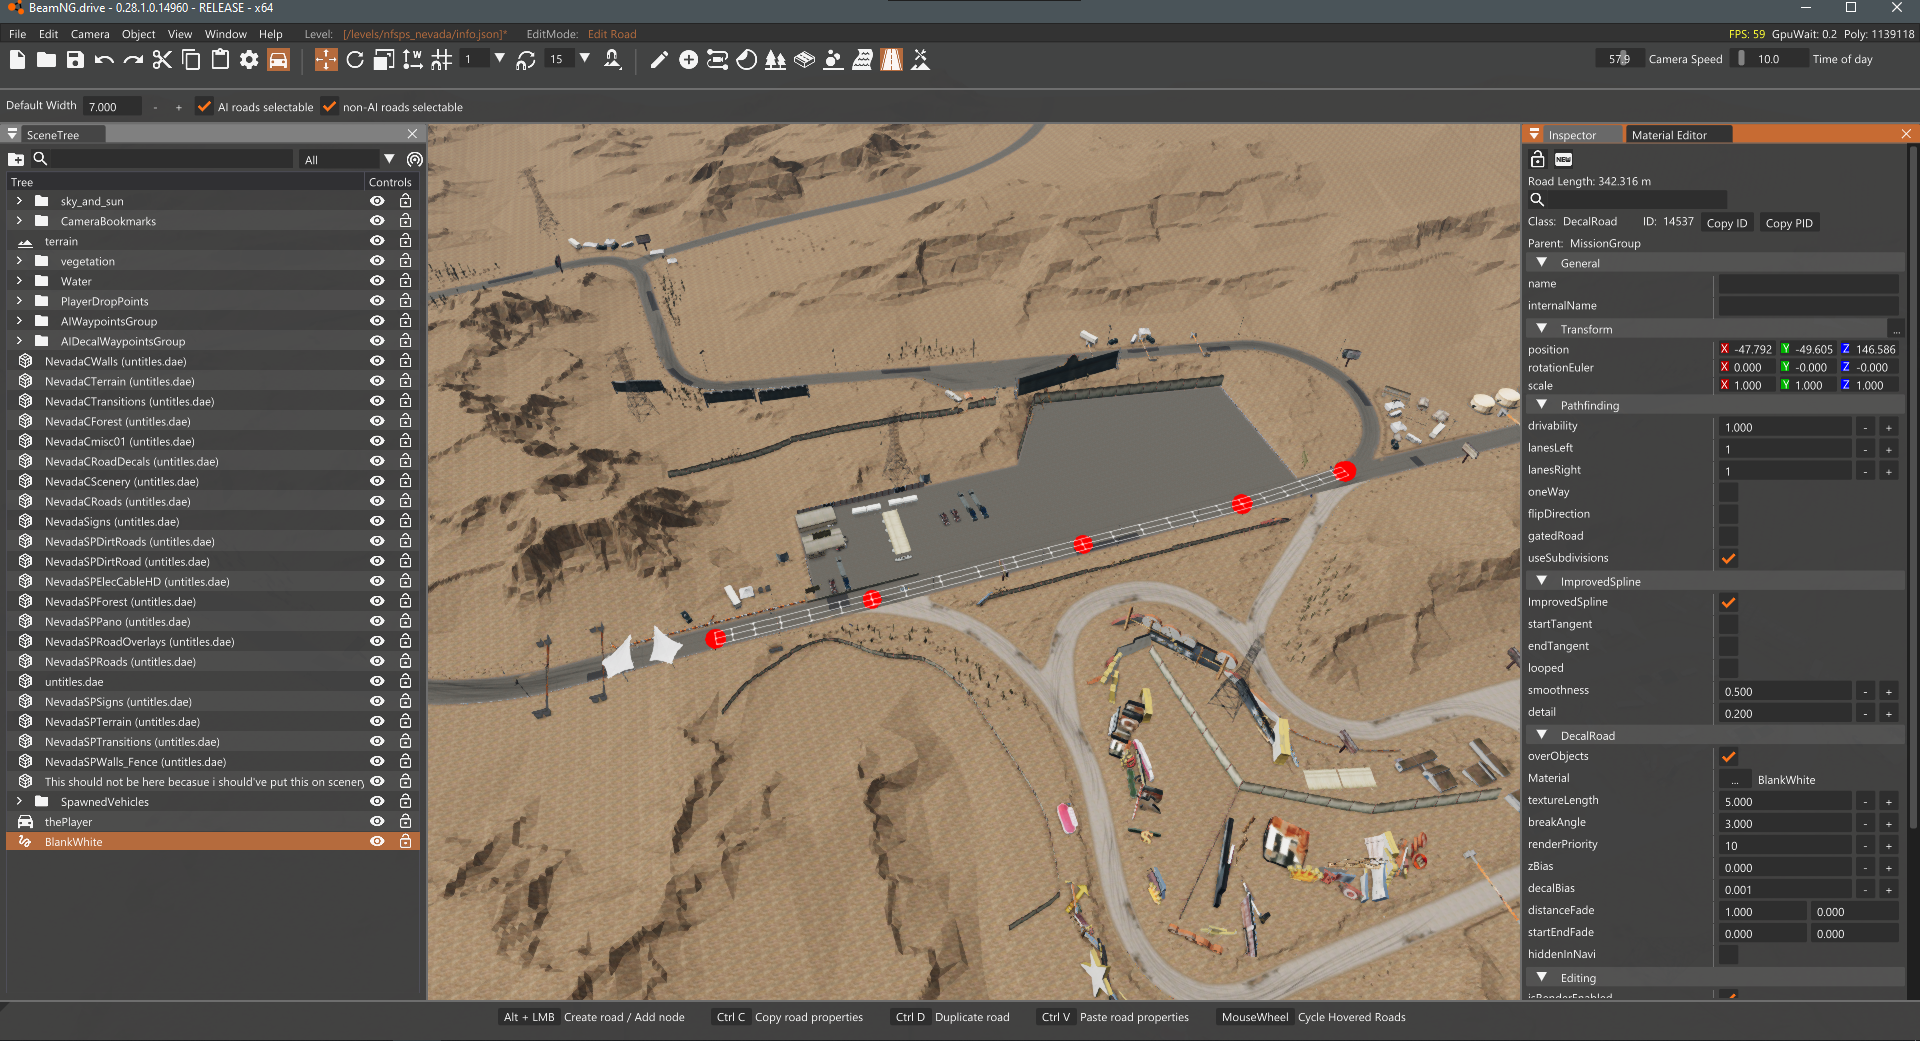Open the Window menu
The height and width of the screenshot is (1041, 1920).
coord(226,34)
